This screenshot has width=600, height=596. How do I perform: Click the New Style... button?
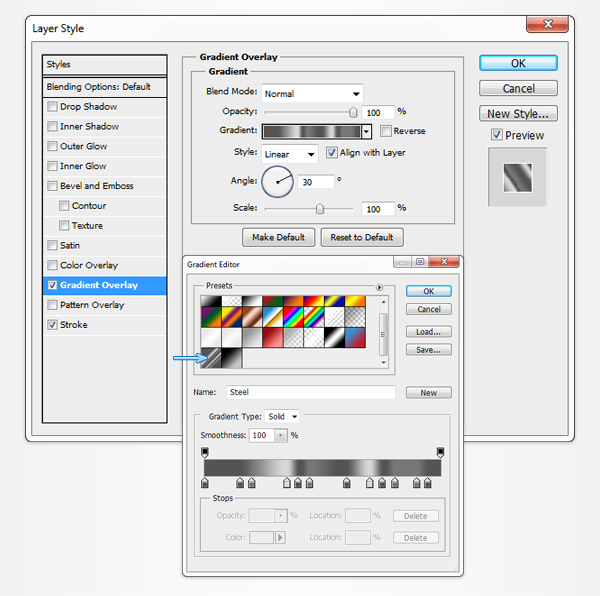tap(518, 114)
